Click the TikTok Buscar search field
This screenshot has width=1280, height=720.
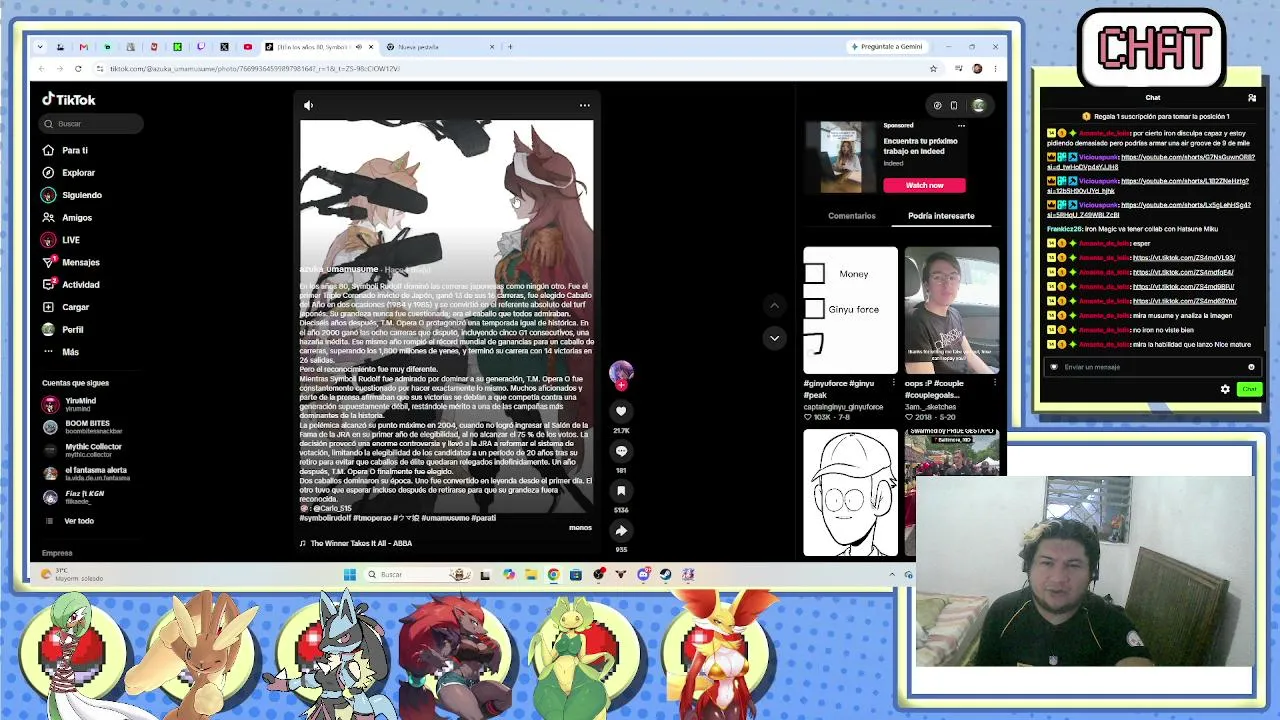(x=93, y=124)
